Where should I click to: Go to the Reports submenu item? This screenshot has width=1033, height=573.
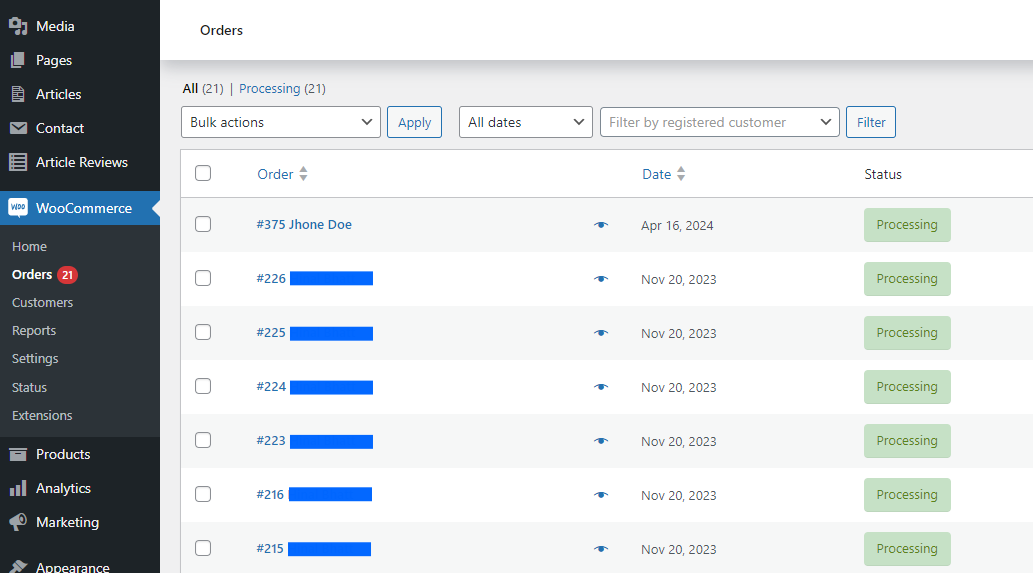point(34,330)
